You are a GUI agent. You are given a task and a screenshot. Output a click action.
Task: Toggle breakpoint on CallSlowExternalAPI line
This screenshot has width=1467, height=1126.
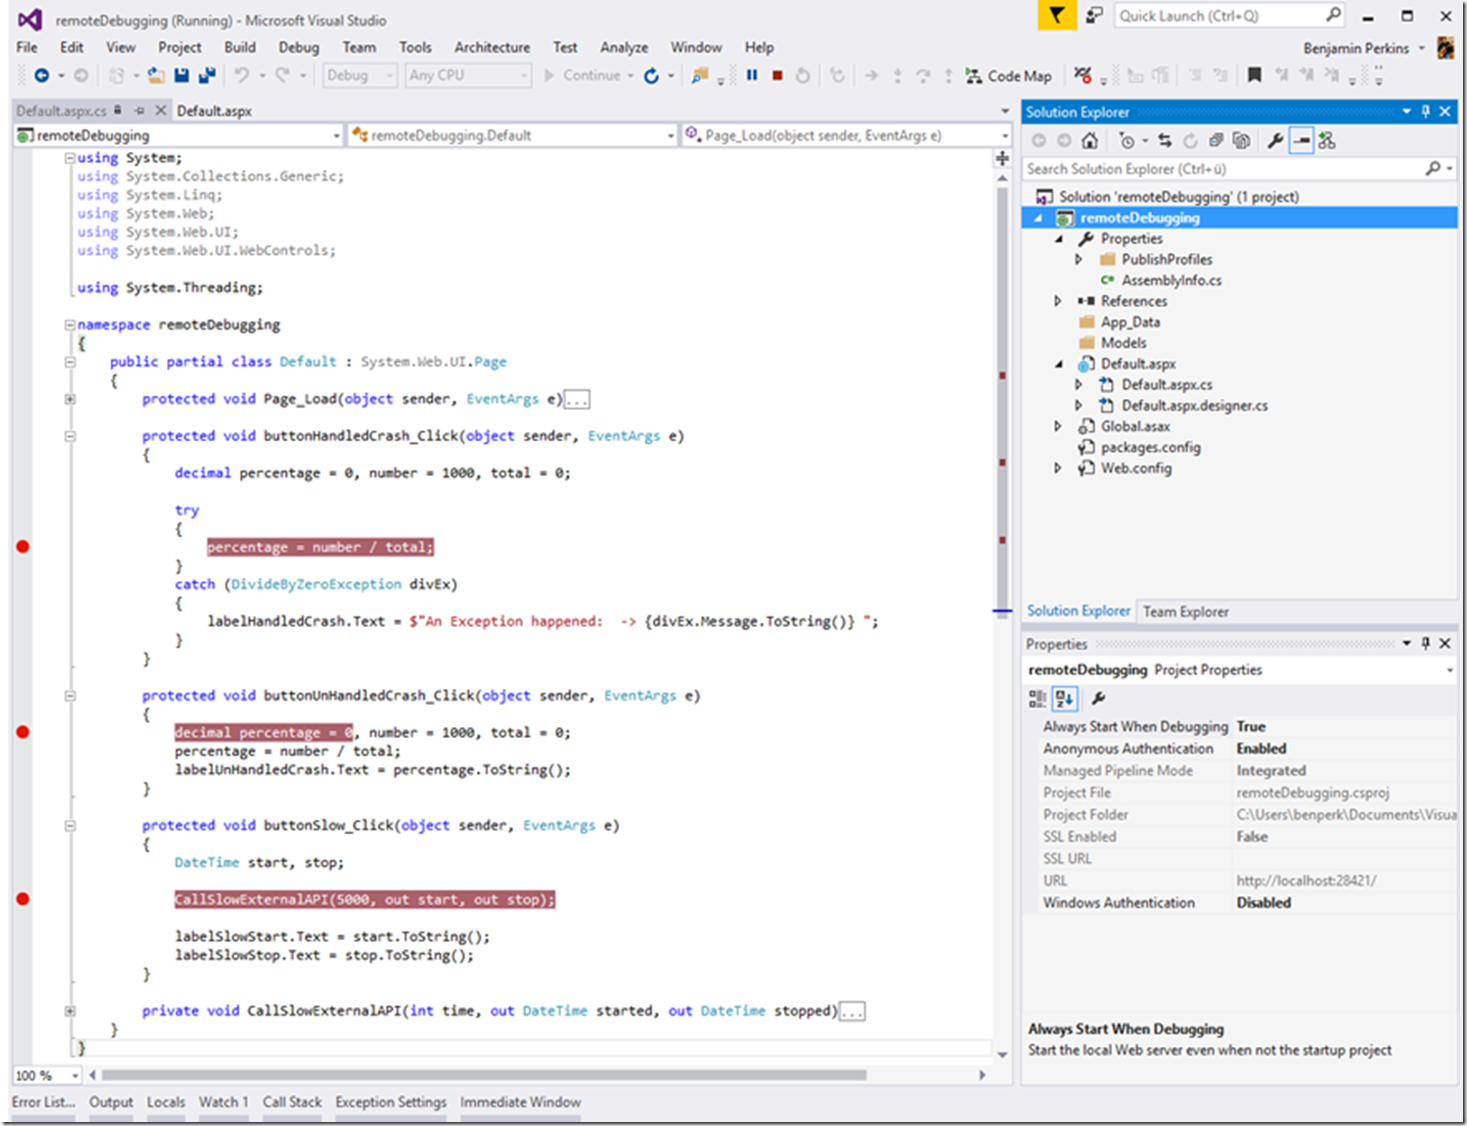[x=23, y=899]
